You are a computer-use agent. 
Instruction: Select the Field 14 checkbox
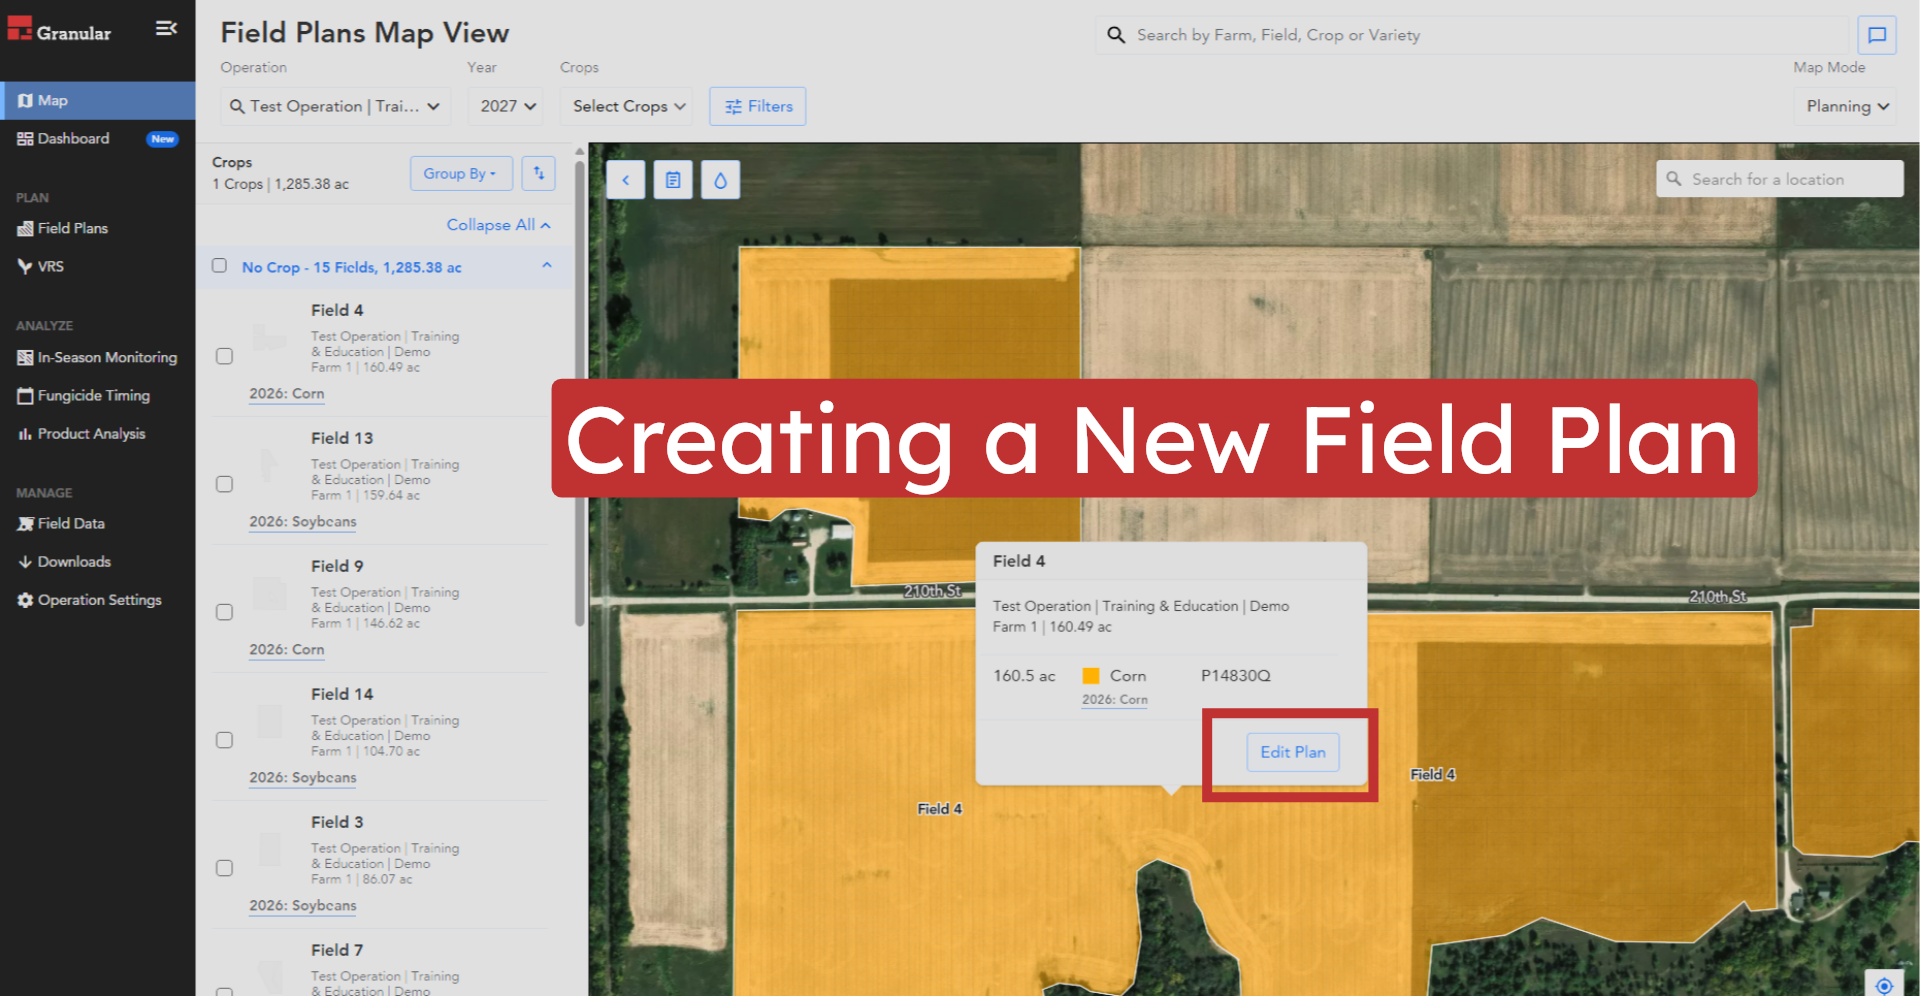click(x=225, y=740)
